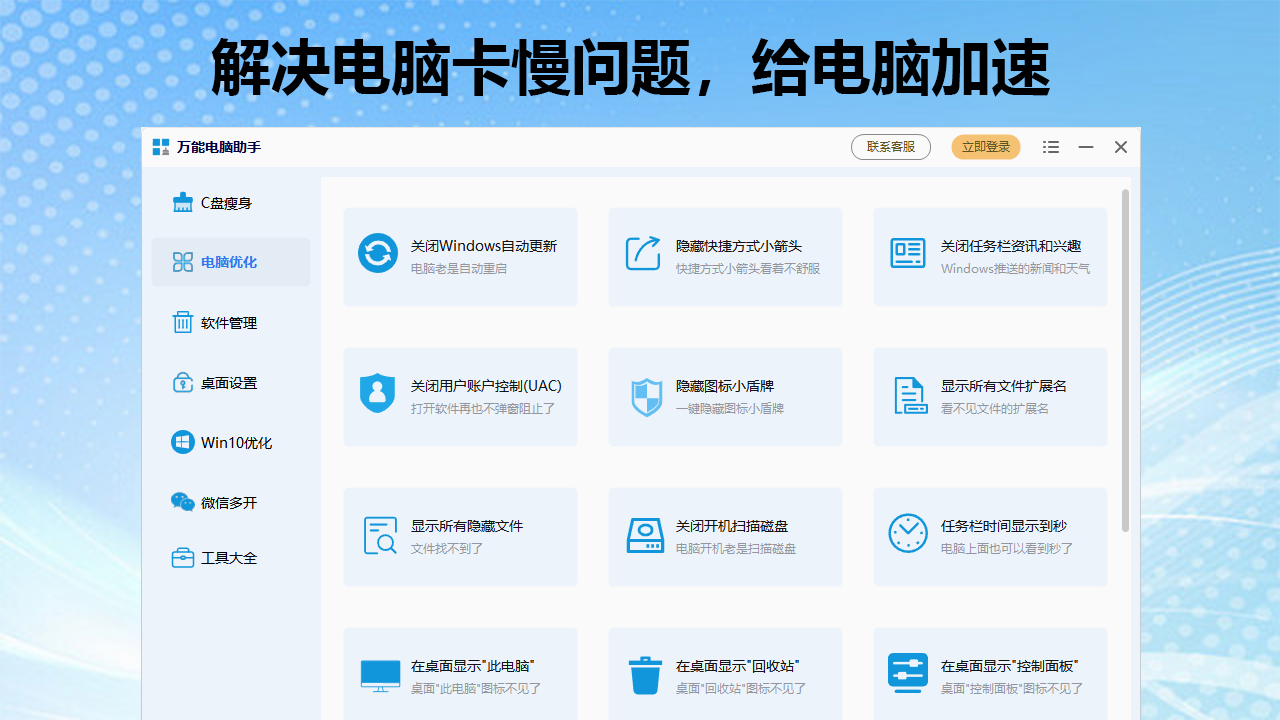The height and width of the screenshot is (720, 1280).
Task: Click the 立即登录 button
Action: tap(986, 147)
